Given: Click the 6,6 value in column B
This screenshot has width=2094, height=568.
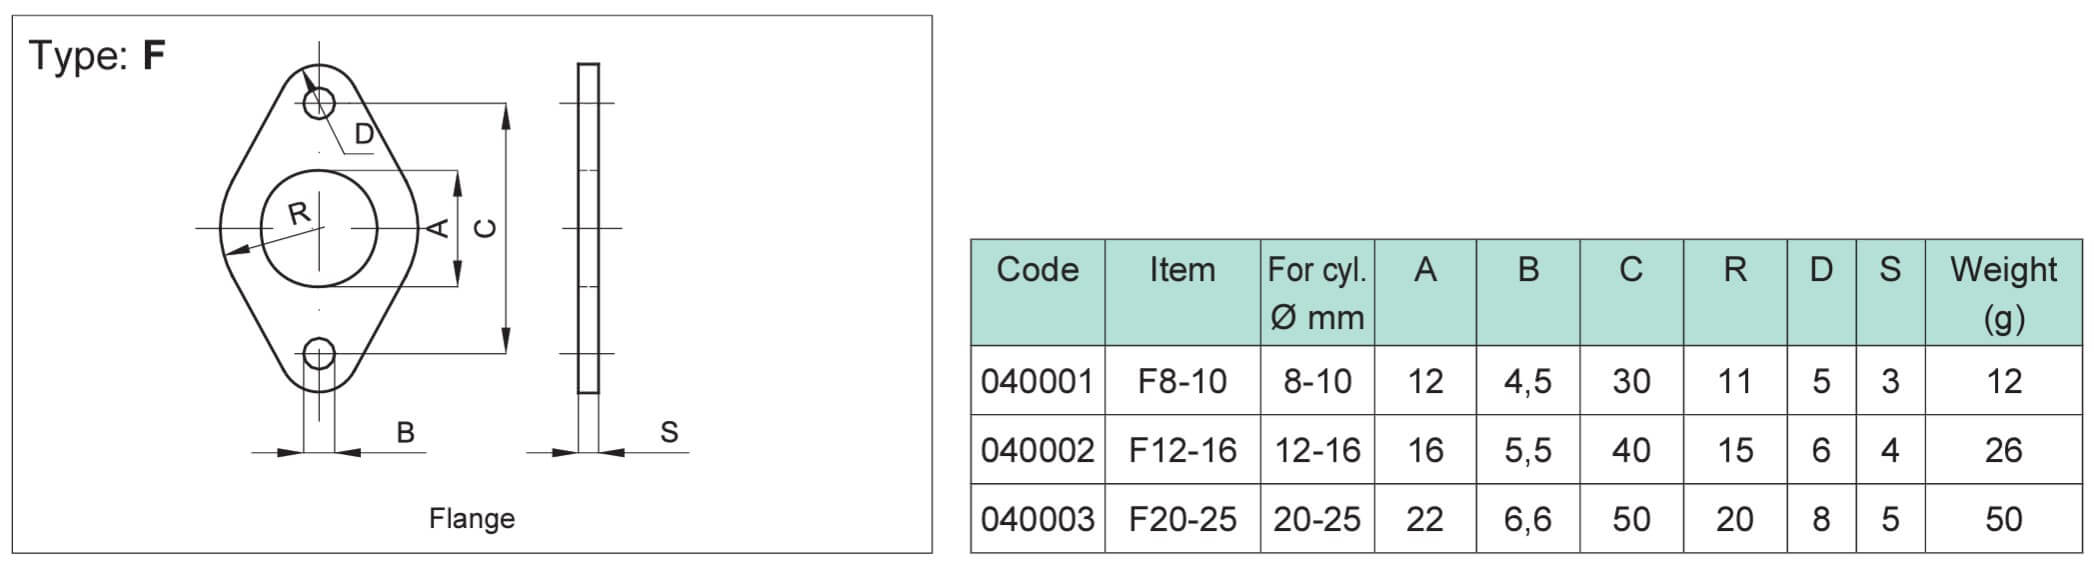Looking at the screenshot, I should [1528, 519].
